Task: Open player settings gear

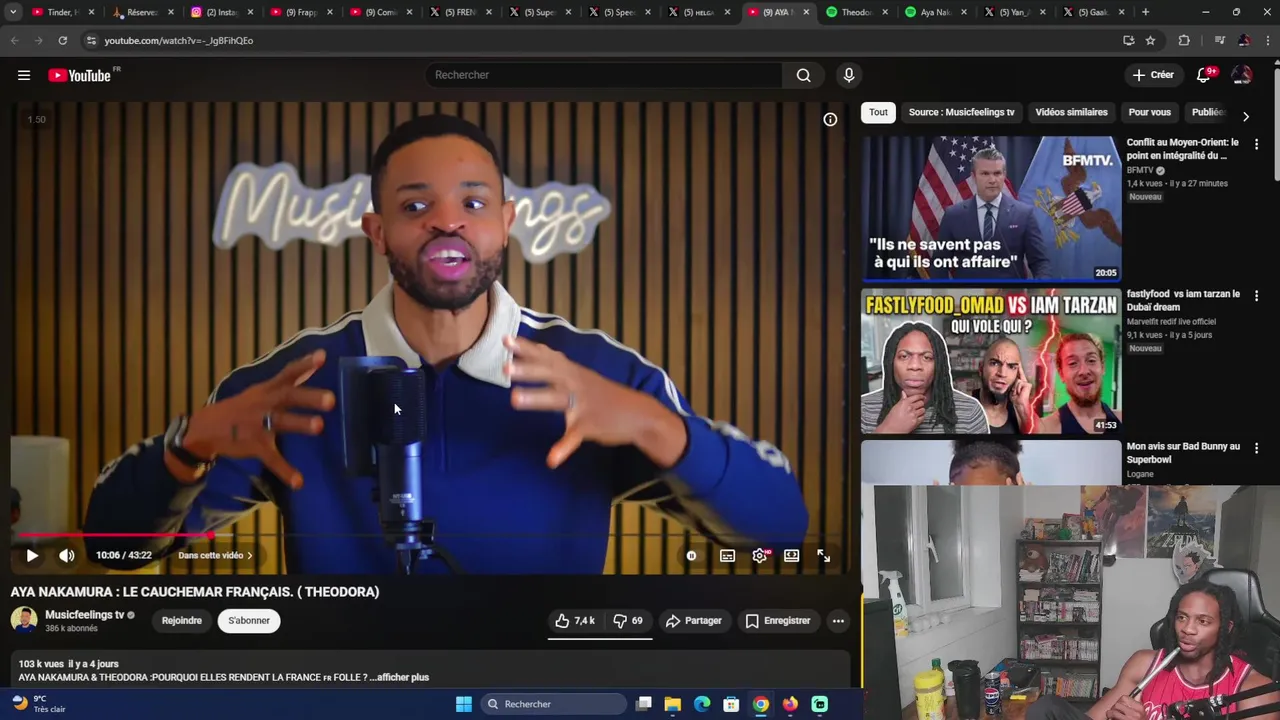Action: [x=760, y=556]
